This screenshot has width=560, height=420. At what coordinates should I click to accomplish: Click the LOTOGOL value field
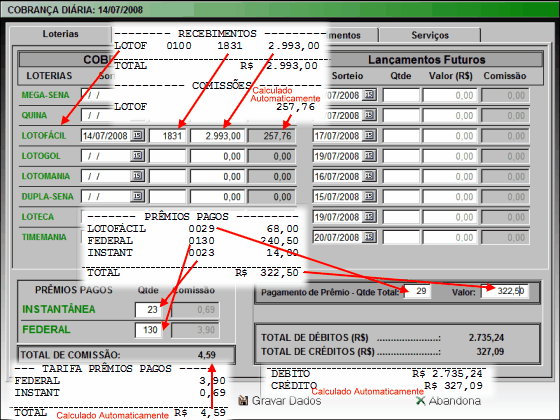coord(218,156)
